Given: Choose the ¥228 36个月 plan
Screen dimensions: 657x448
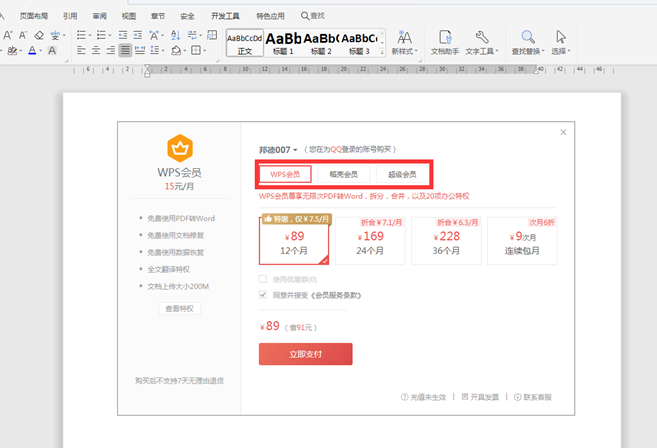Looking at the screenshot, I should [446, 241].
